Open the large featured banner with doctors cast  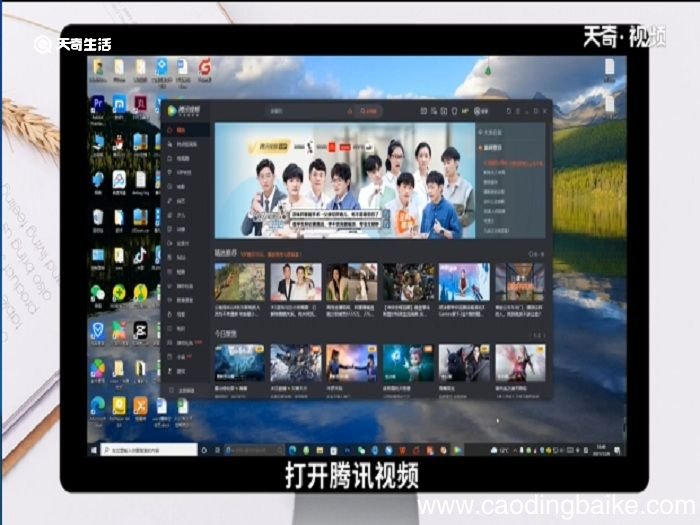click(x=345, y=180)
